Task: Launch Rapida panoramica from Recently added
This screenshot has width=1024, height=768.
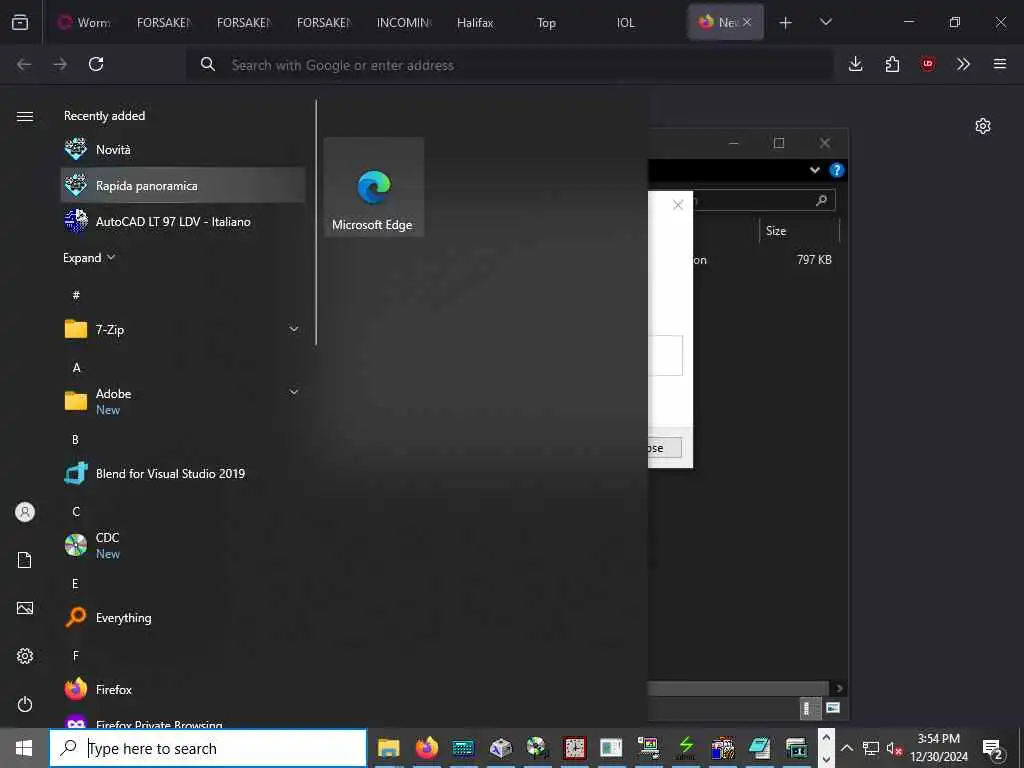Action: (x=183, y=185)
